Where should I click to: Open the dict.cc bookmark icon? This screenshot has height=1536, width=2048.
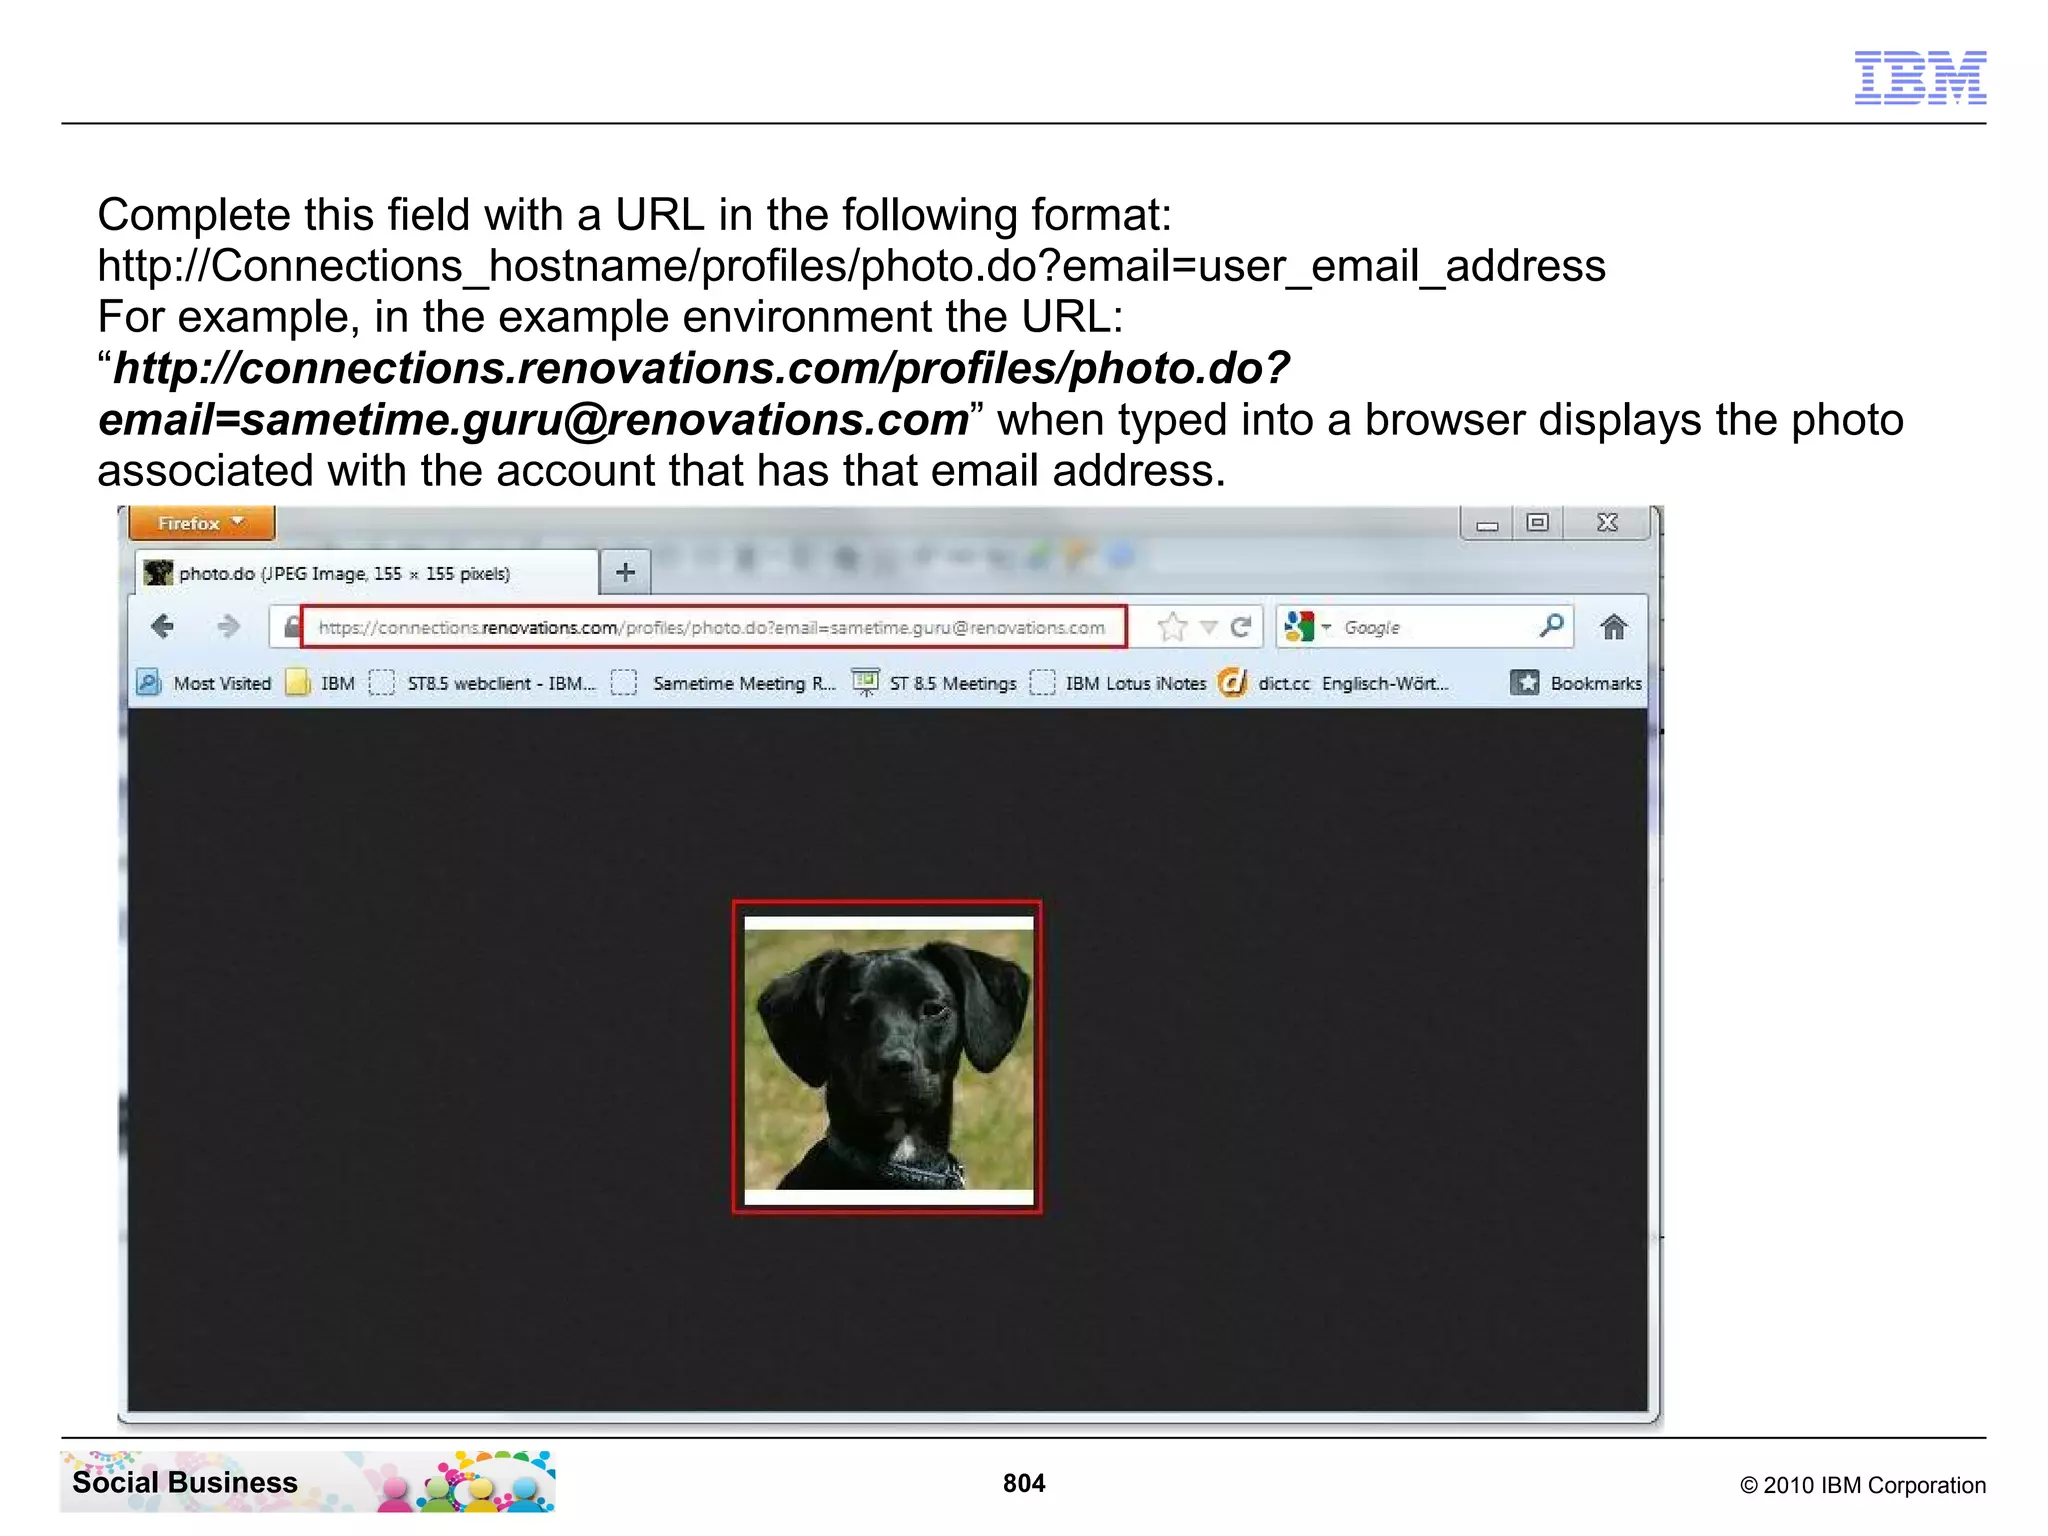point(1233,683)
